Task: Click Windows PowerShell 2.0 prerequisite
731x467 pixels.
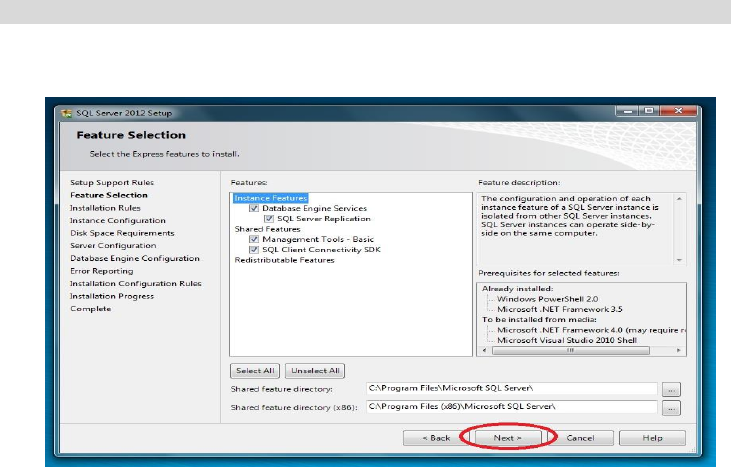Action: pos(547,299)
